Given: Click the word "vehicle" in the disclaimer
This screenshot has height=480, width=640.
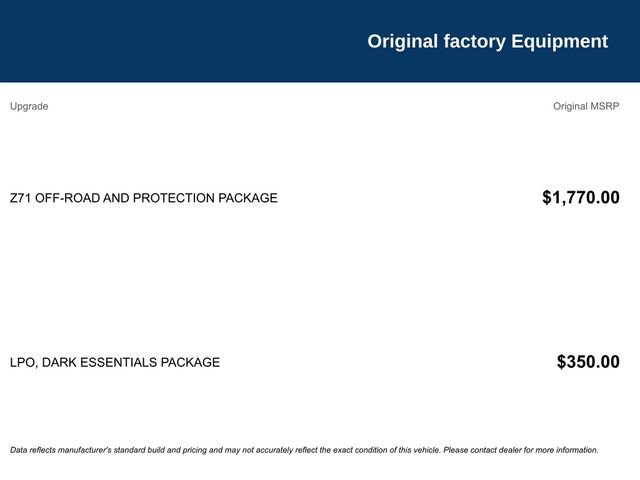Looking at the screenshot, I should click(x=427, y=450).
